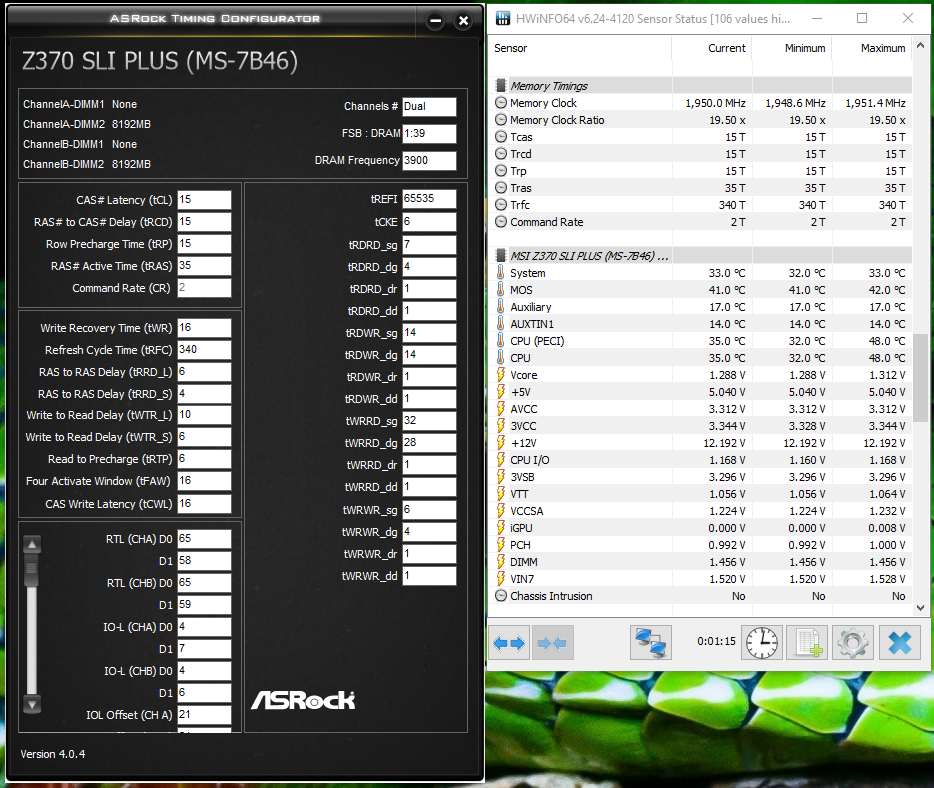934x788 pixels.
Task: Click the collapse columns arrows icon in HWiNFO64
Action: [553, 643]
